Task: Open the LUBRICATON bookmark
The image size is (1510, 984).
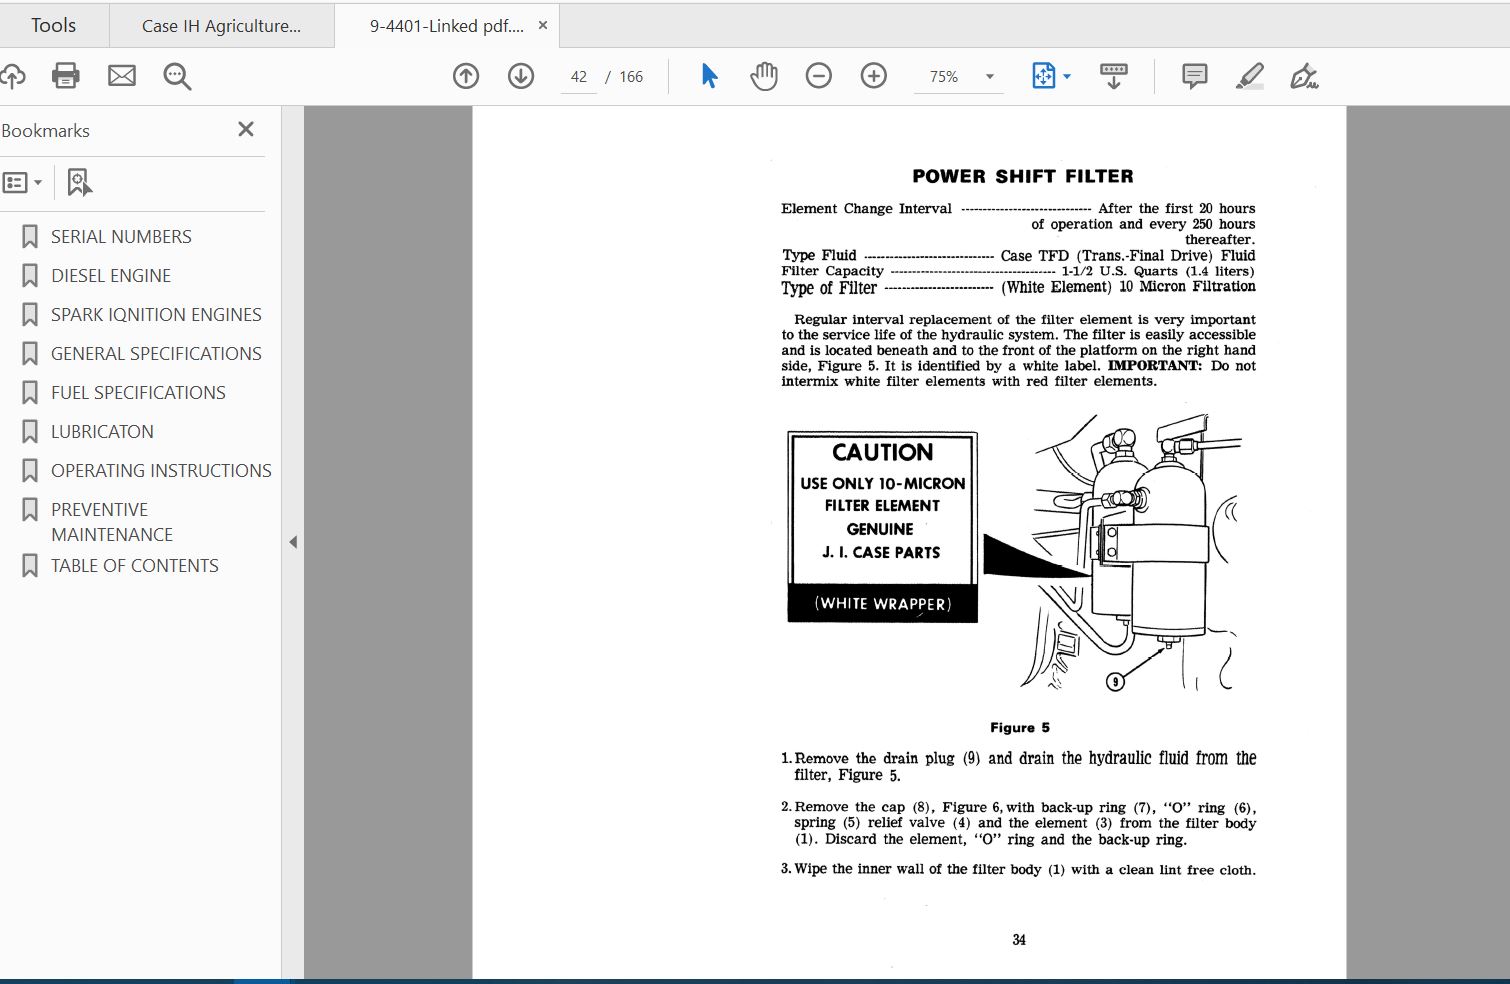Action: pyautogui.click(x=102, y=432)
